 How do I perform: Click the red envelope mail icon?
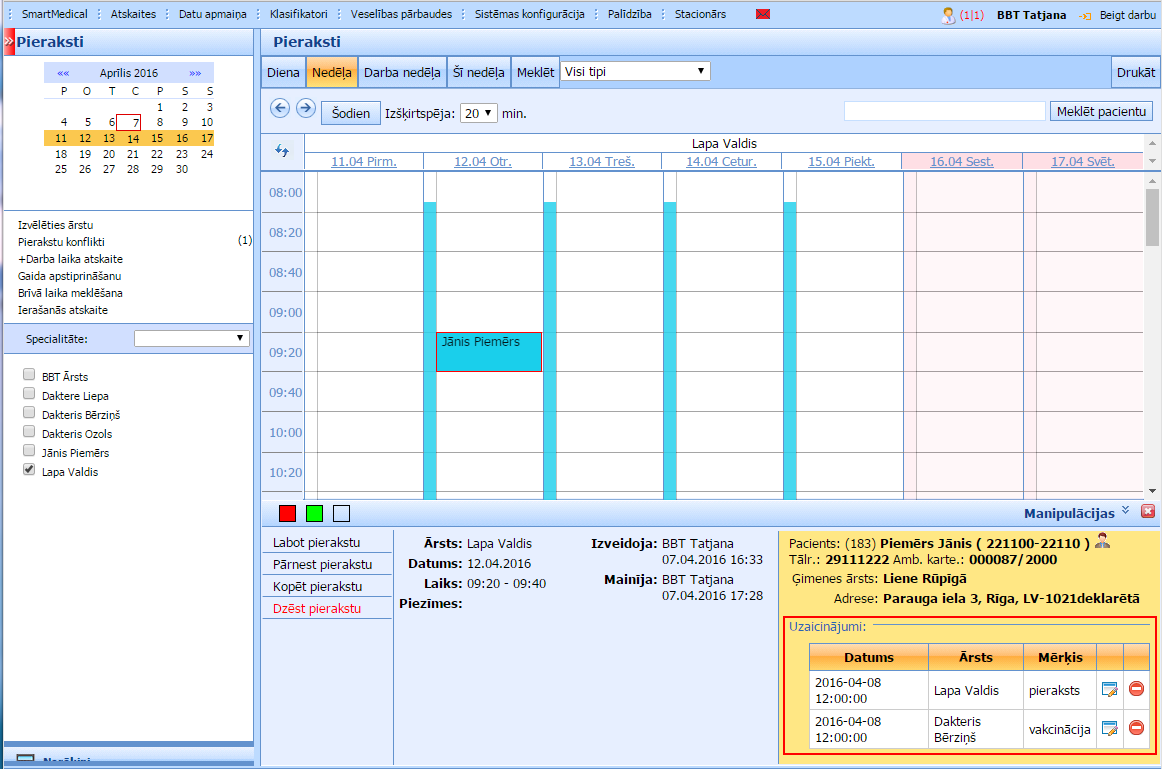click(x=763, y=15)
